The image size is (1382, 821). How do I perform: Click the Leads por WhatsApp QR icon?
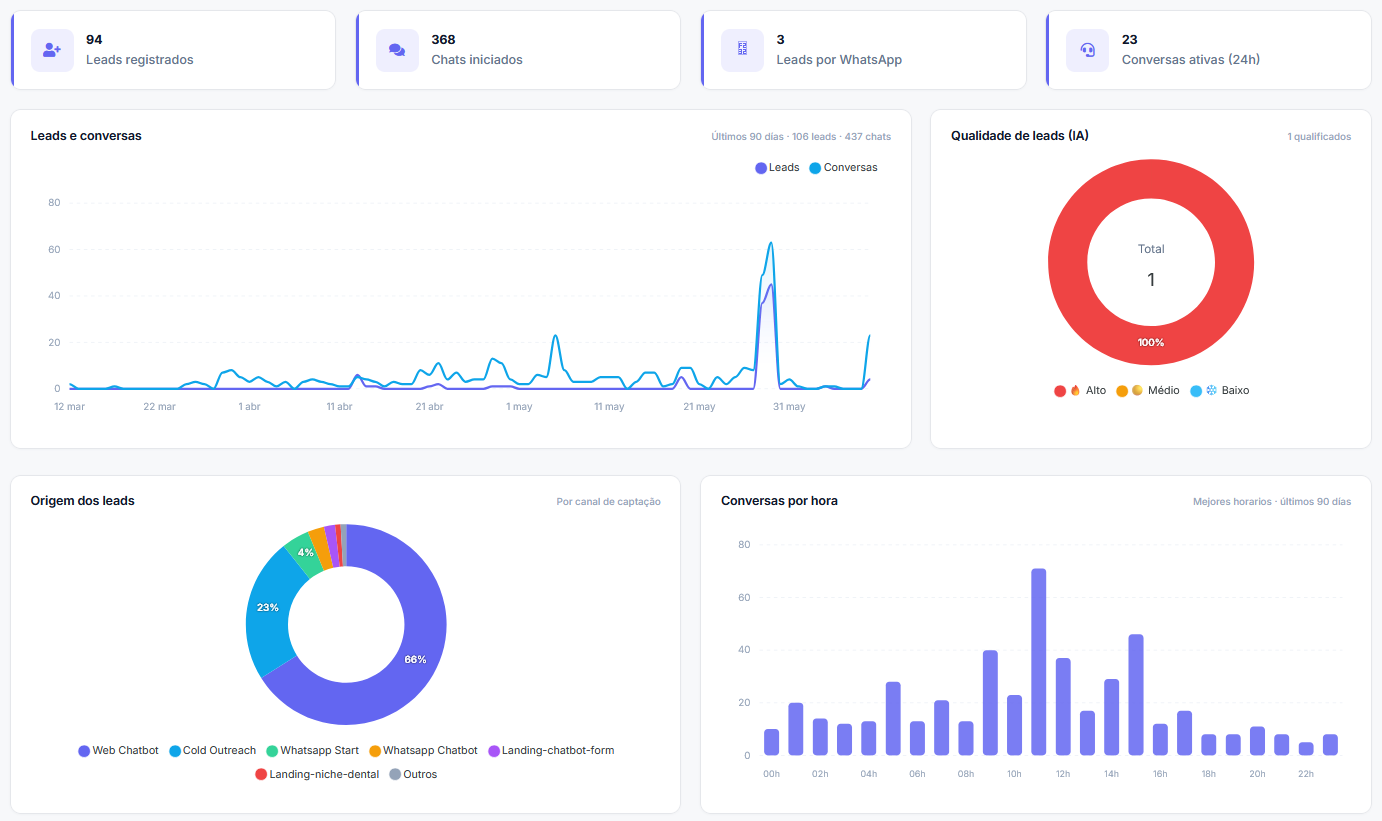(742, 50)
